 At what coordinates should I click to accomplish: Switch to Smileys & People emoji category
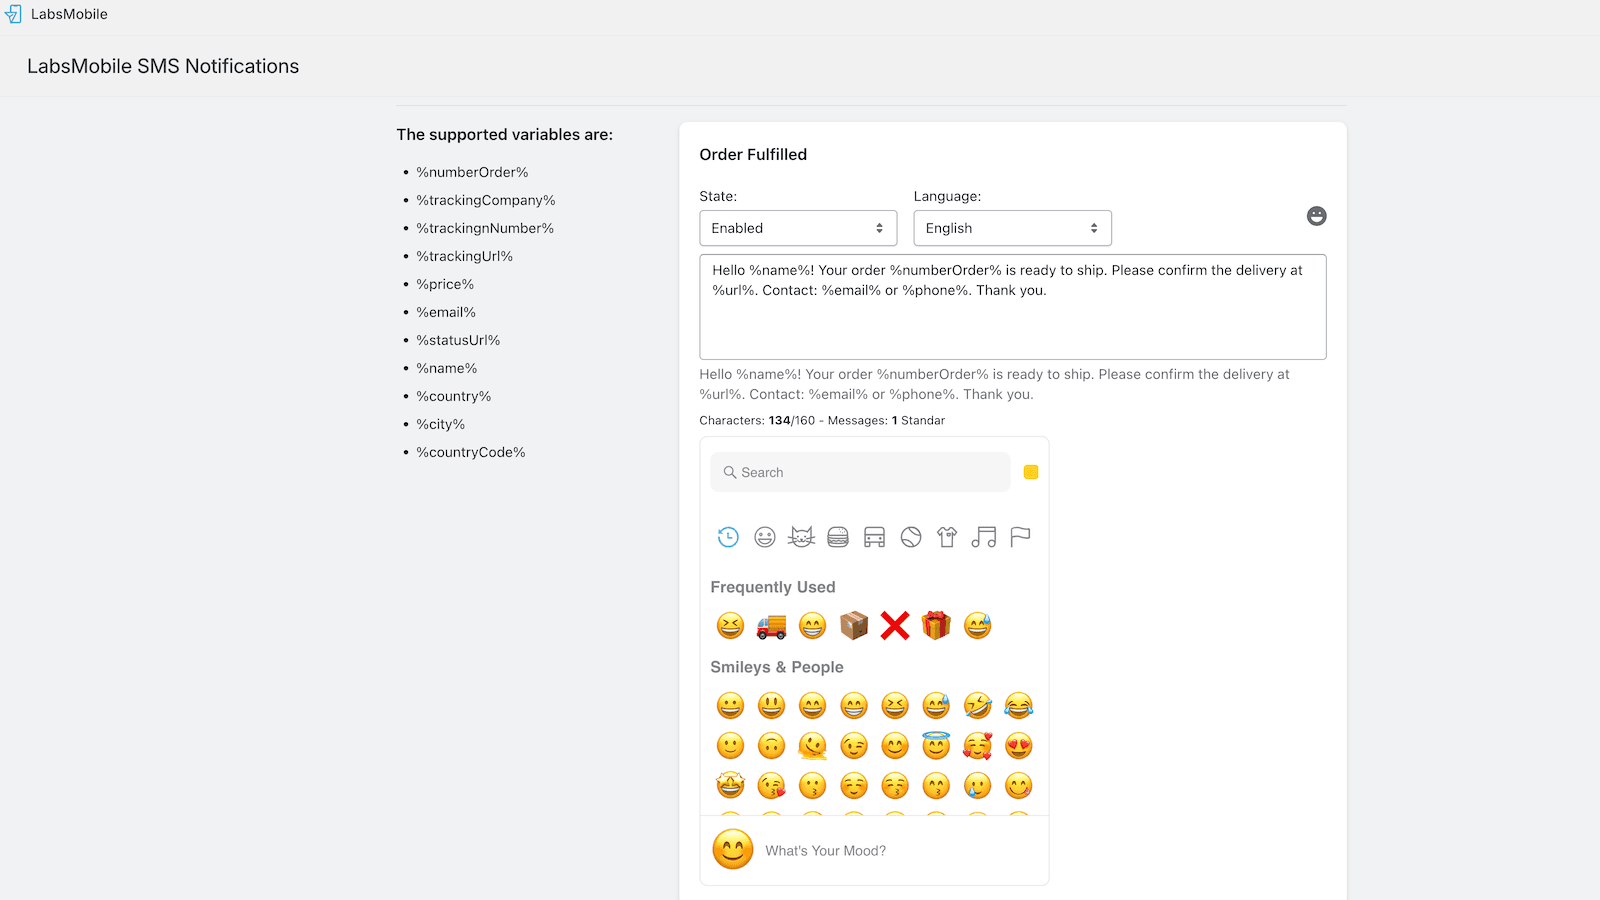coord(765,537)
